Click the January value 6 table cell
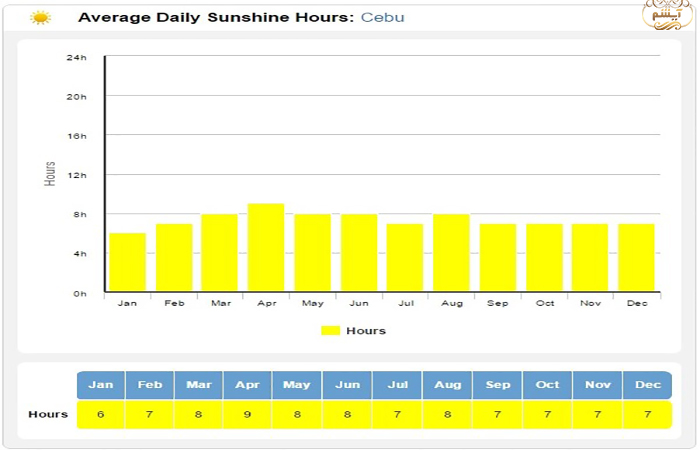Viewport: 700px width, 450px height. [x=101, y=414]
